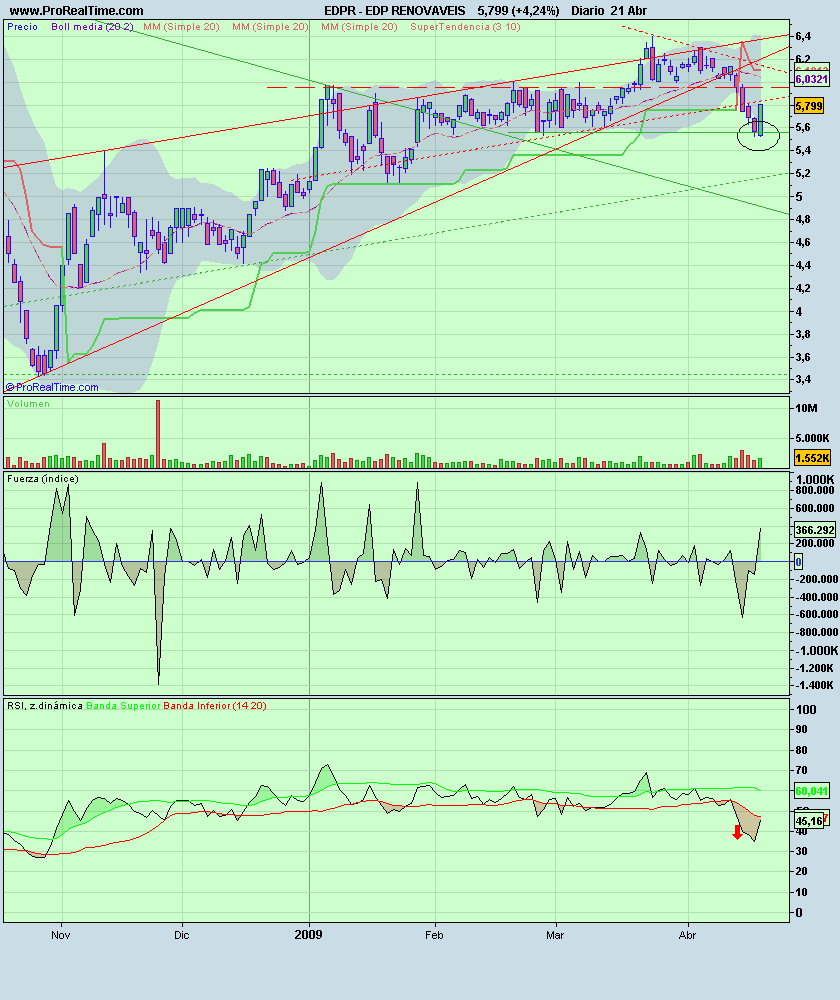
Task: Click the Diario 21 Abr timeframe label
Action: (x=608, y=11)
